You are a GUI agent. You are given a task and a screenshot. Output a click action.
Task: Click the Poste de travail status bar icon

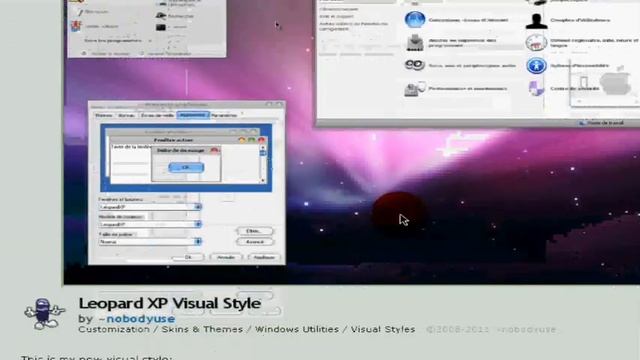[582, 123]
